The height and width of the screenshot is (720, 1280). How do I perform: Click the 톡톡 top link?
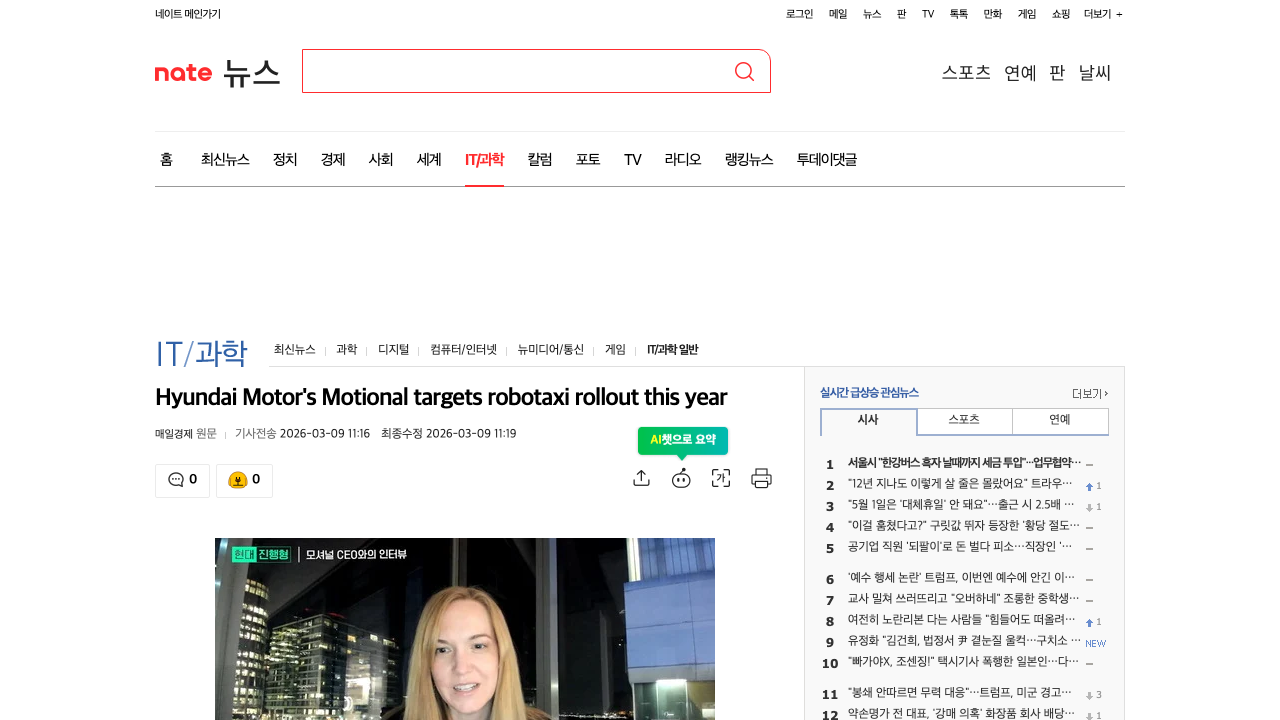pyautogui.click(x=959, y=14)
